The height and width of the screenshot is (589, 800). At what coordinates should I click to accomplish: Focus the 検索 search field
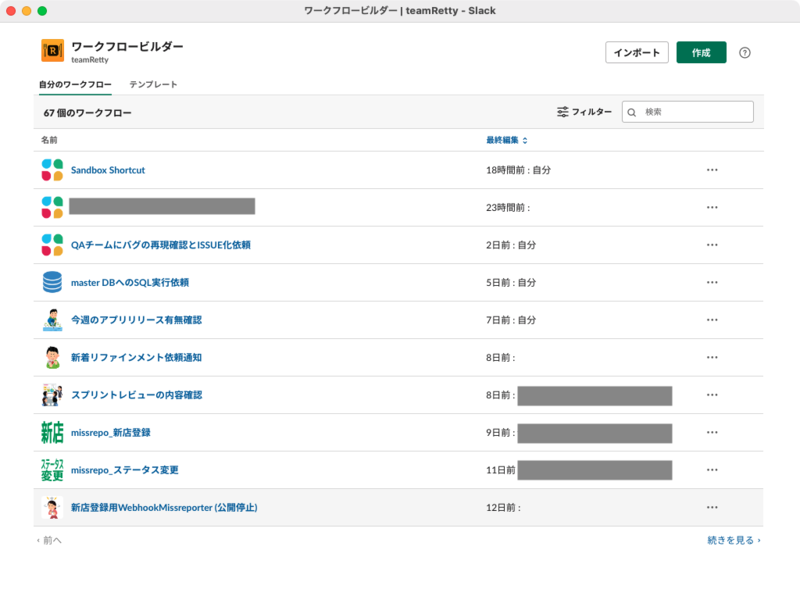pyautogui.click(x=687, y=112)
